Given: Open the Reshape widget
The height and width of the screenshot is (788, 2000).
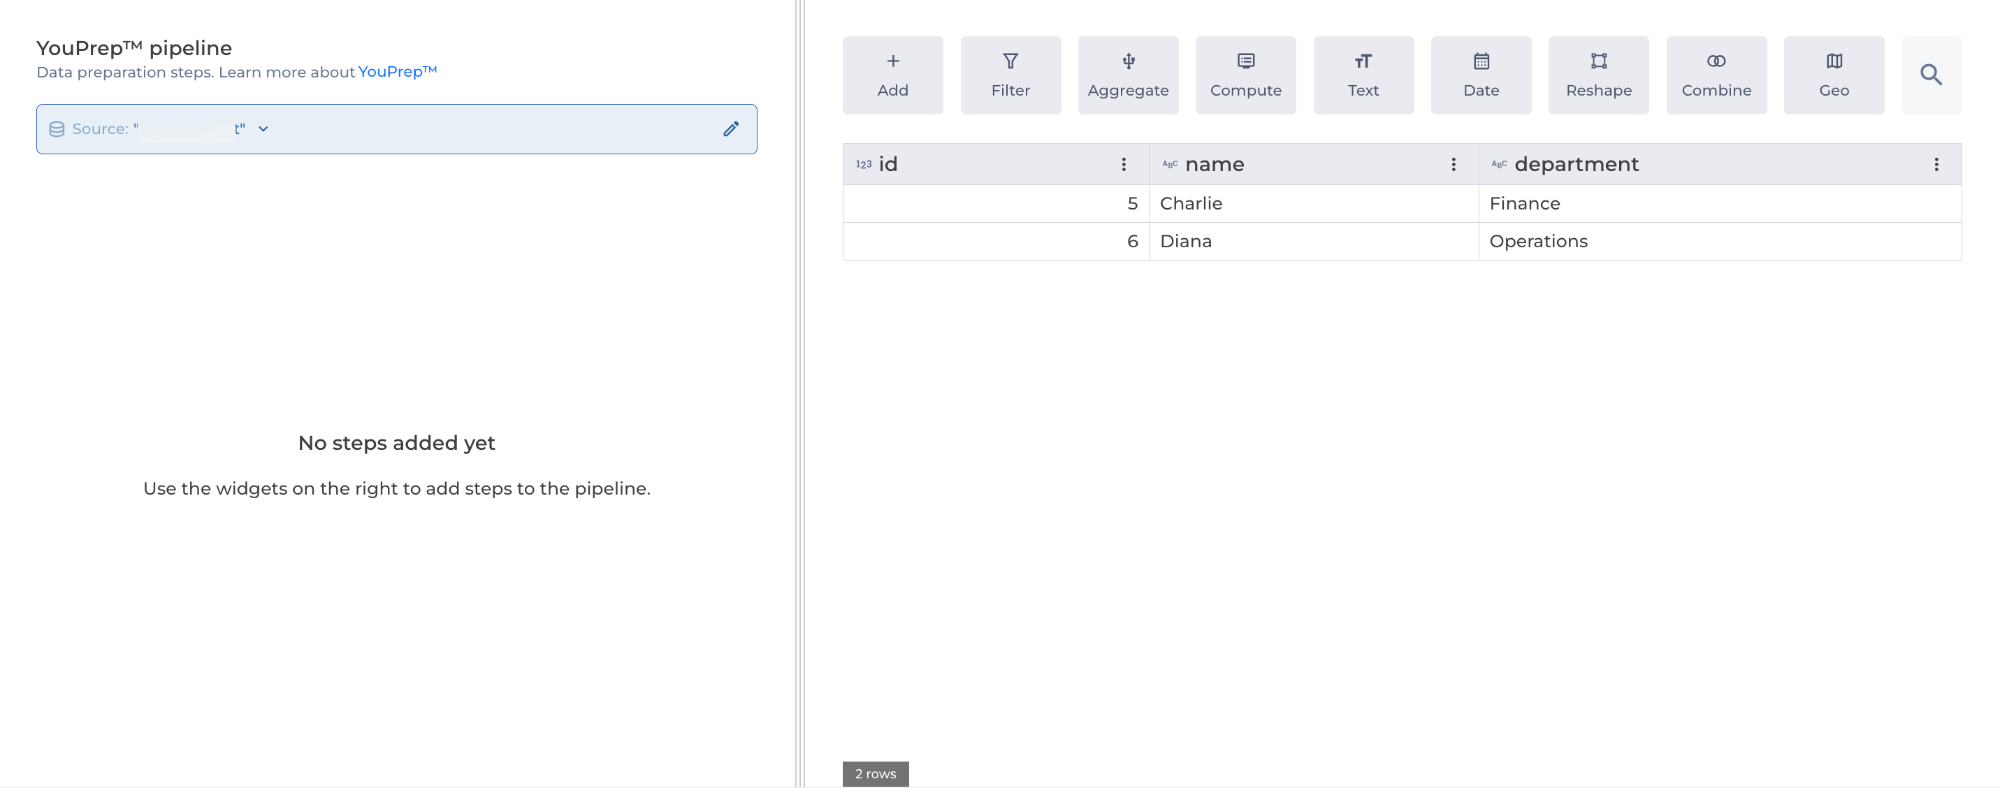Looking at the screenshot, I should pyautogui.click(x=1598, y=75).
